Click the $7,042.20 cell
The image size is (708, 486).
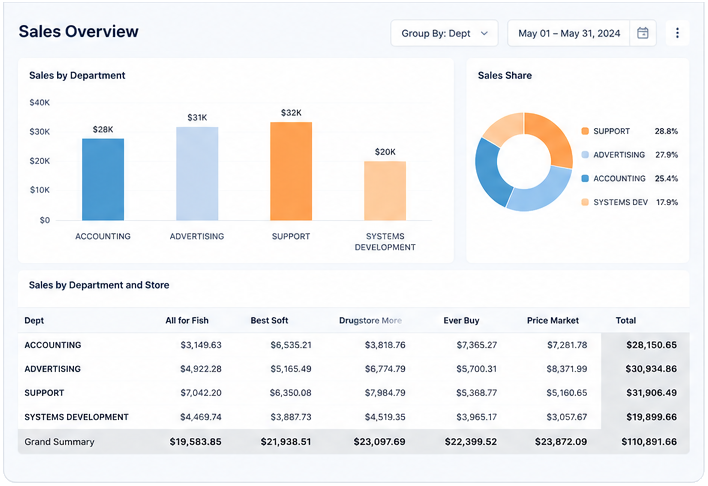click(x=201, y=393)
